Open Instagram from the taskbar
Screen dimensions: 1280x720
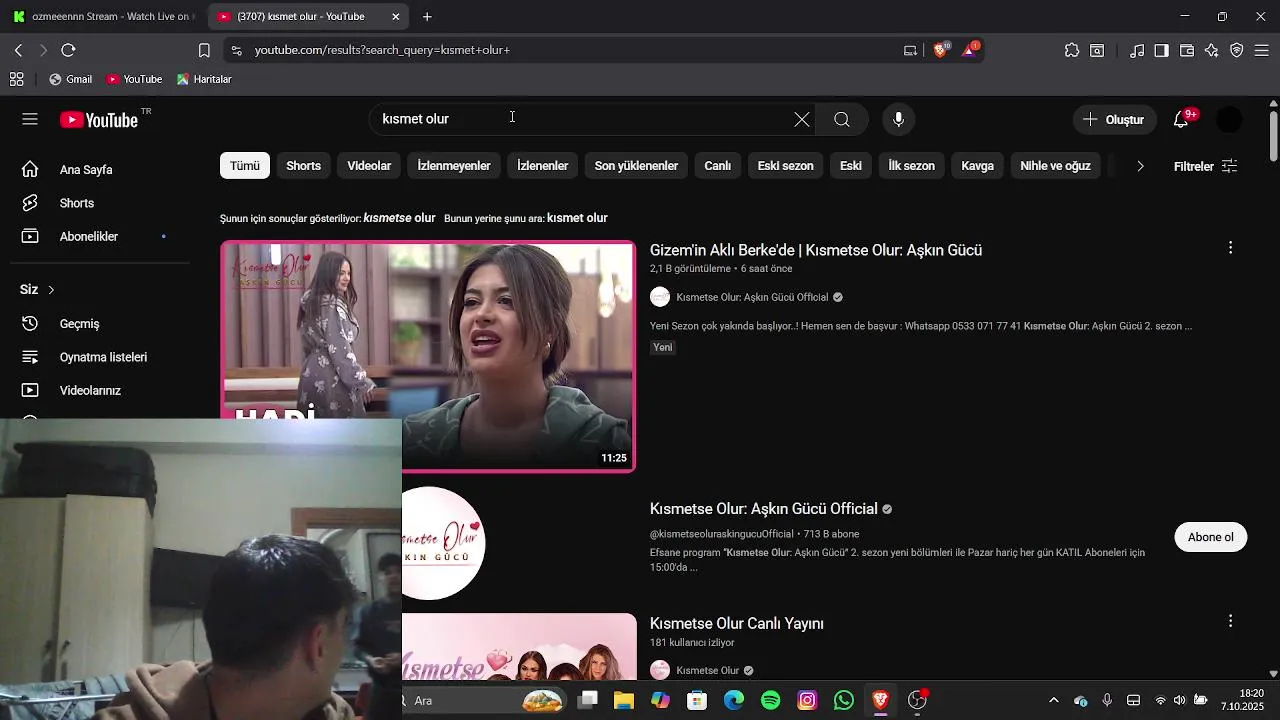tap(807, 700)
